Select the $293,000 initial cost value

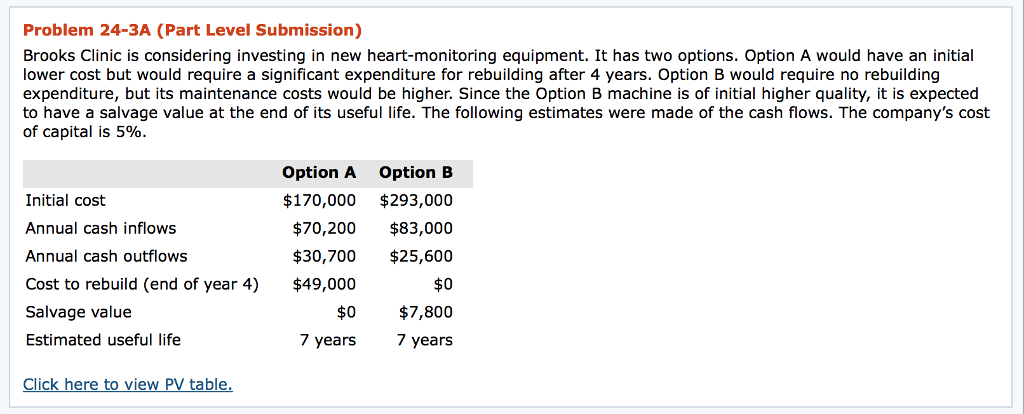coord(416,200)
